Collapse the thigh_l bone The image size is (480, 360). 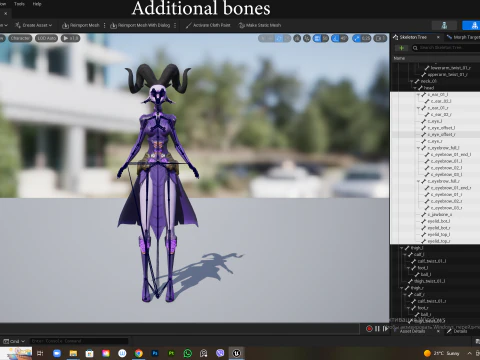[x=402, y=248]
